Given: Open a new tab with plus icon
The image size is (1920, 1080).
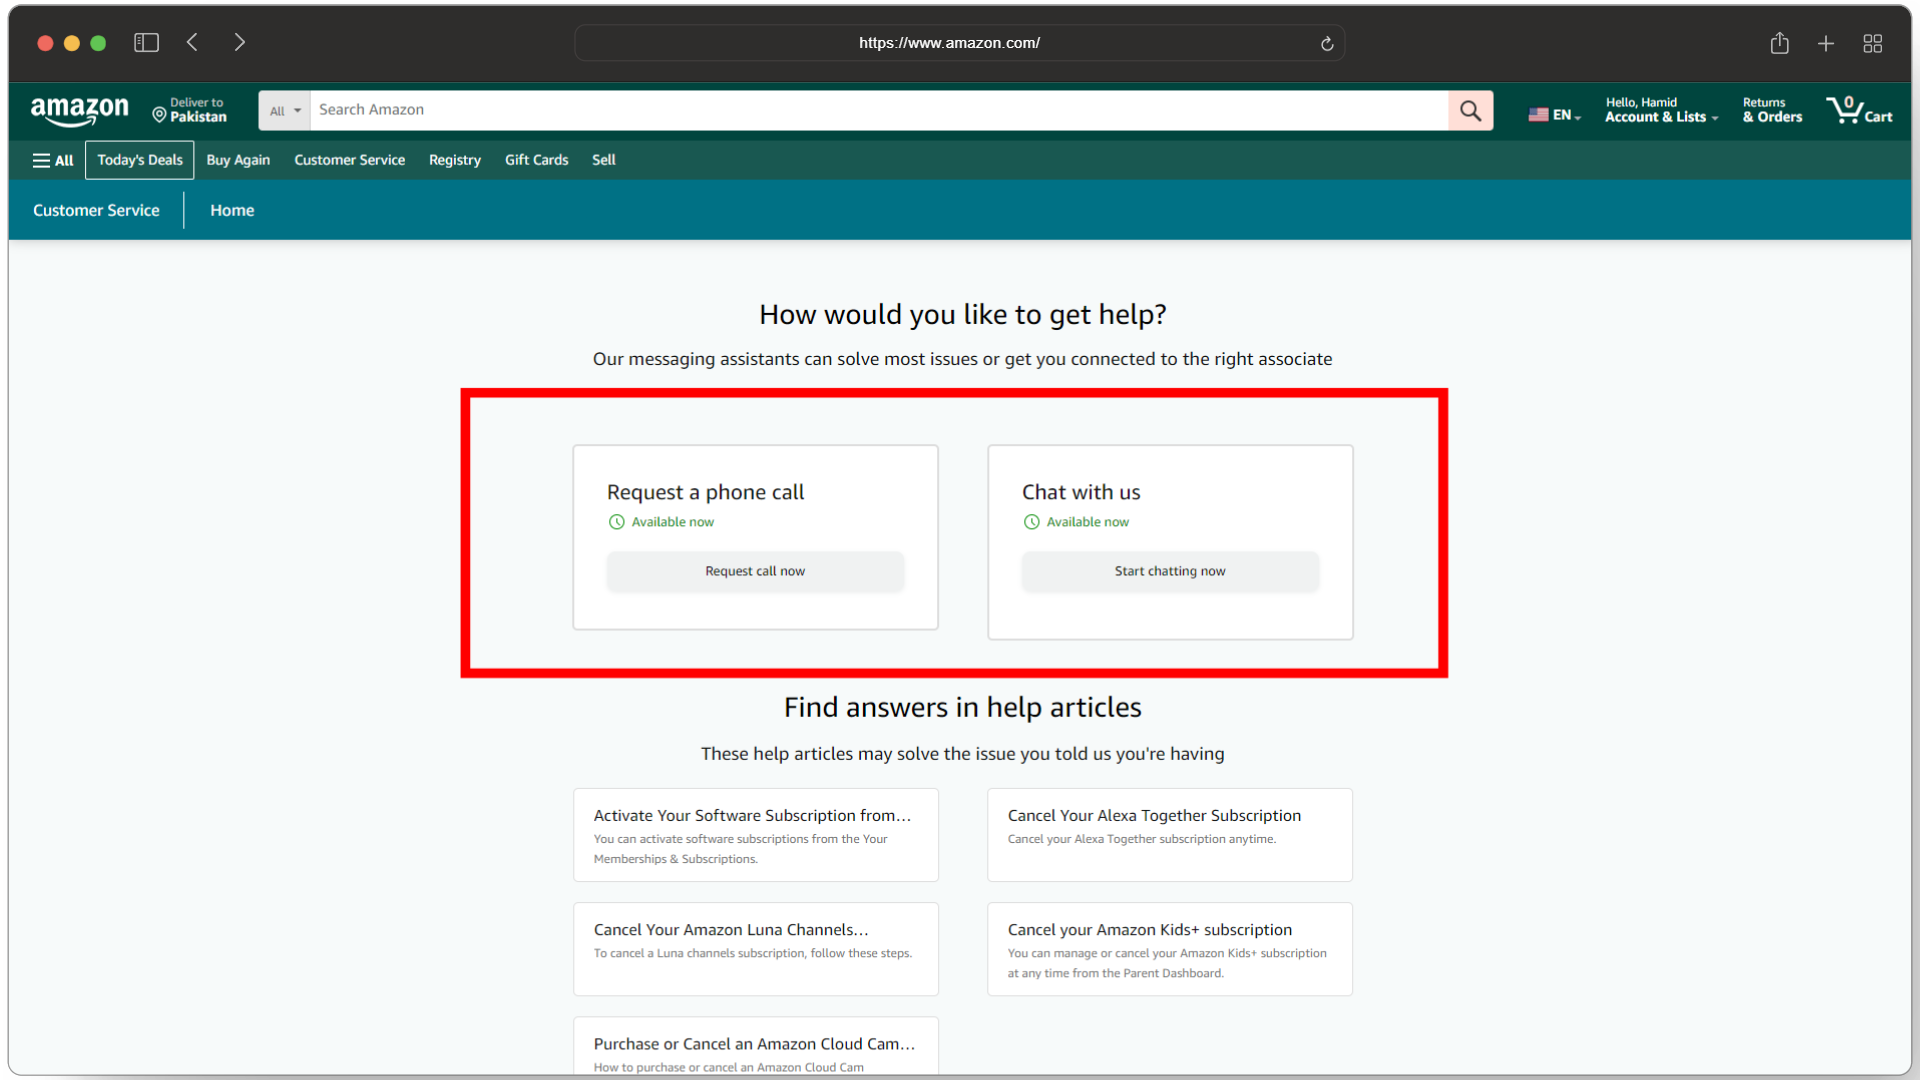Looking at the screenshot, I should click(1826, 43).
